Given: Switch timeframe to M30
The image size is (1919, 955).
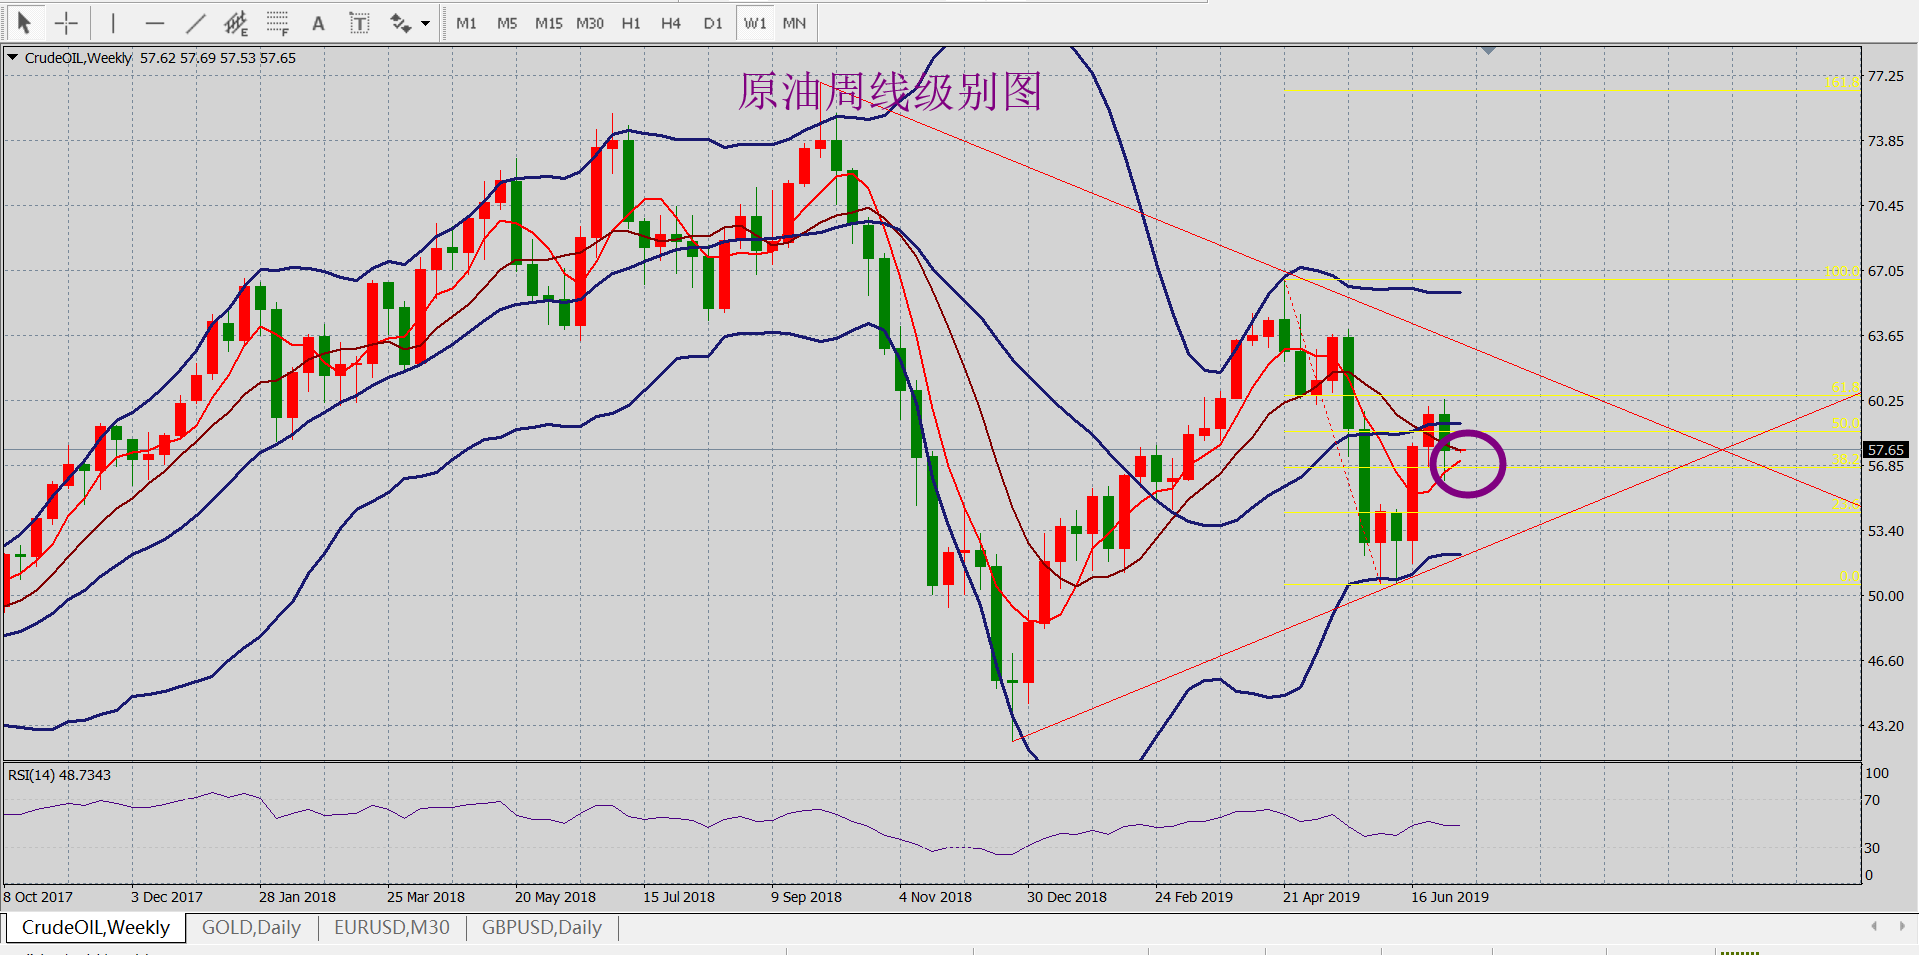Looking at the screenshot, I should pyautogui.click(x=590, y=23).
